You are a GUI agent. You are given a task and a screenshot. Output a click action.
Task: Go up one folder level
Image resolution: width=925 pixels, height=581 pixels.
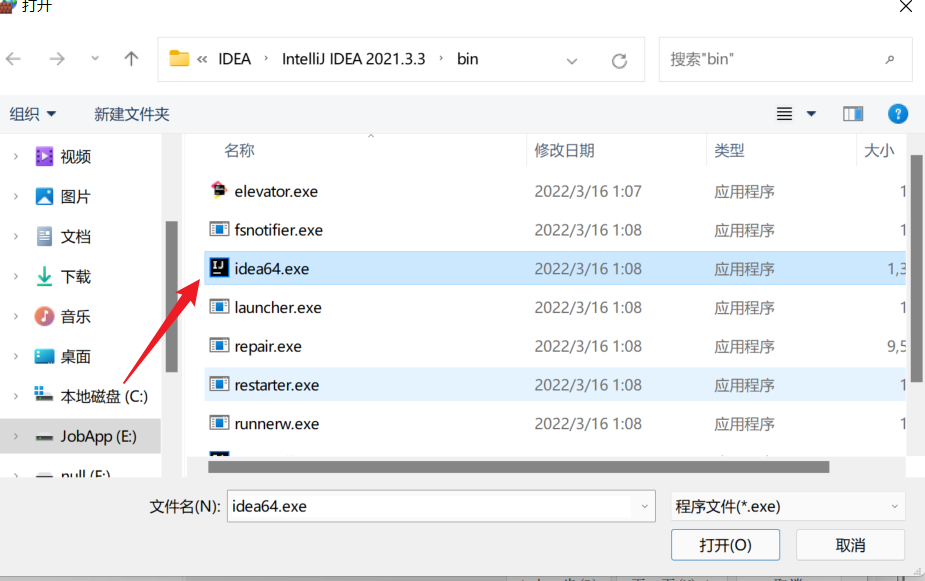(x=131, y=58)
